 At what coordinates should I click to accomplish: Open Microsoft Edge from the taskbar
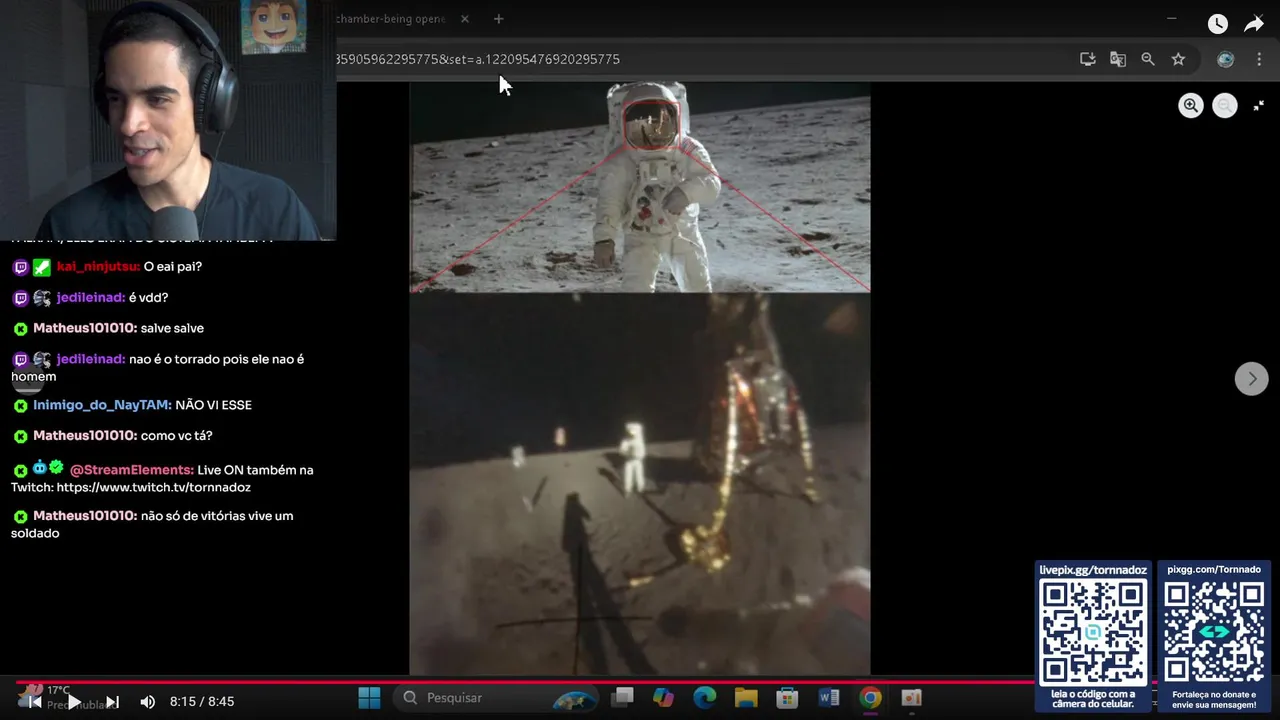click(705, 698)
